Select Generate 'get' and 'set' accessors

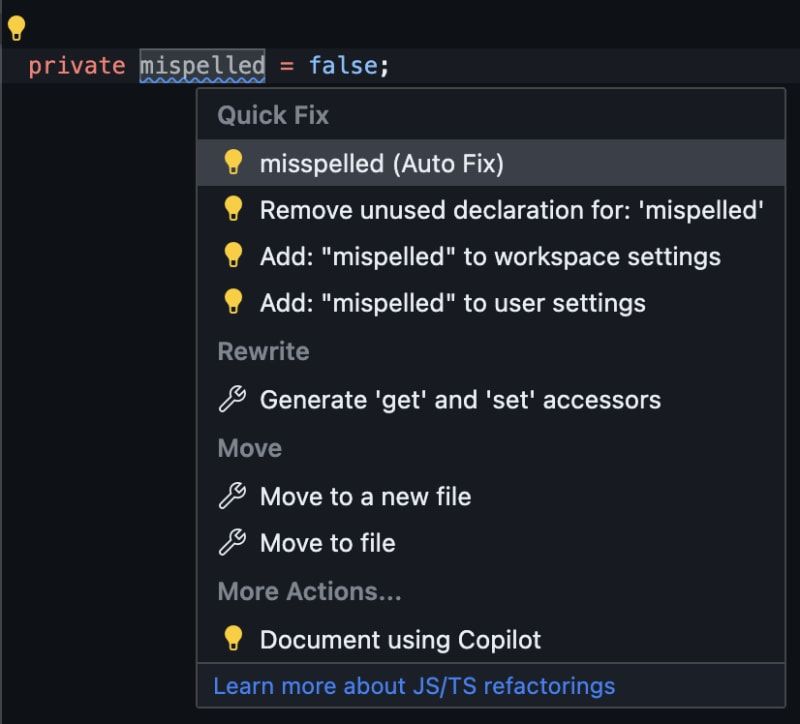pyautogui.click(x=491, y=400)
